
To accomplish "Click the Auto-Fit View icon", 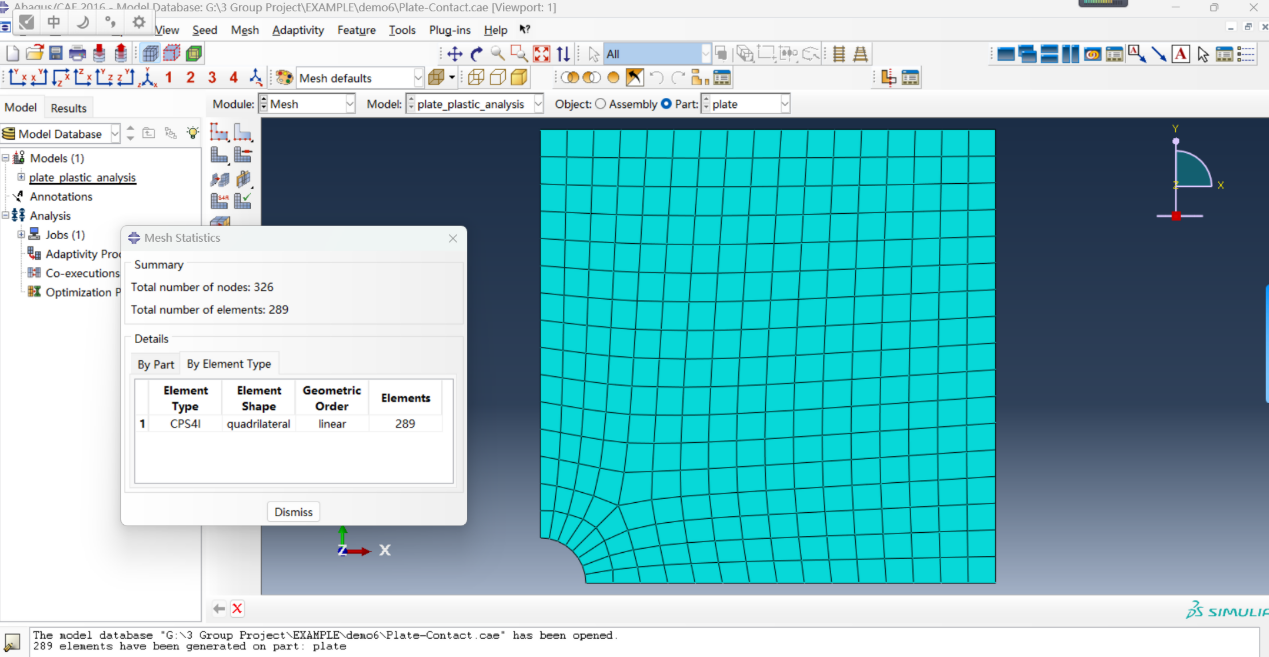I will (x=542, y=54).
